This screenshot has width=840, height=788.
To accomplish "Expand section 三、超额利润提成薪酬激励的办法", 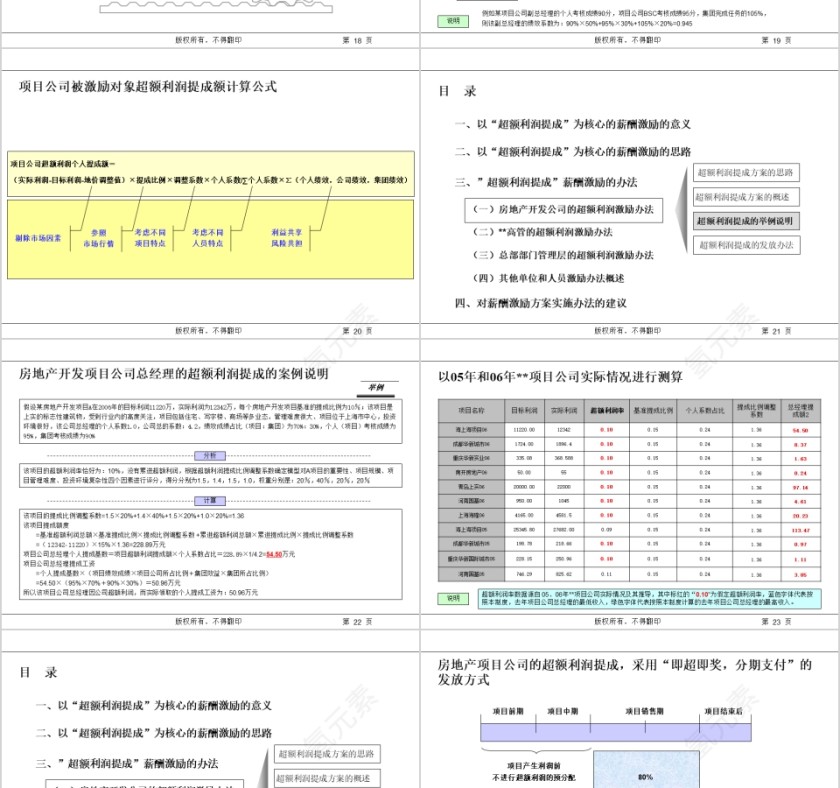I will pos(545,180).
